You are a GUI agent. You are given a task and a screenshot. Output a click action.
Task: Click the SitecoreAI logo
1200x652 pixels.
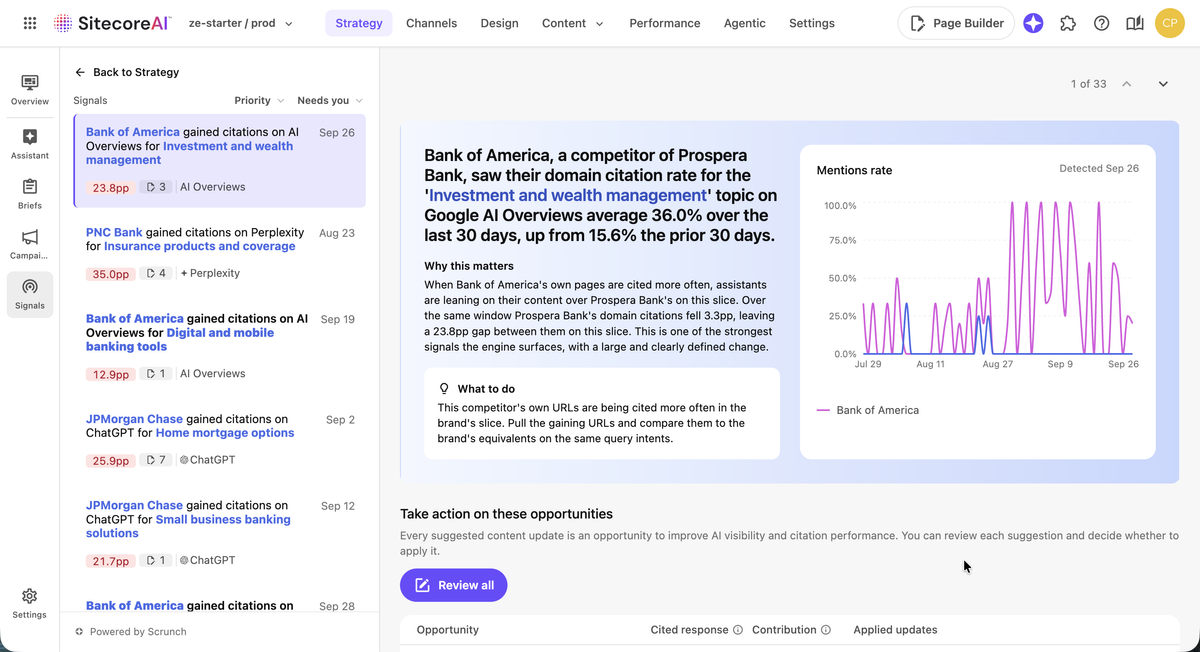pyautogui.click(x=112, y=23)
